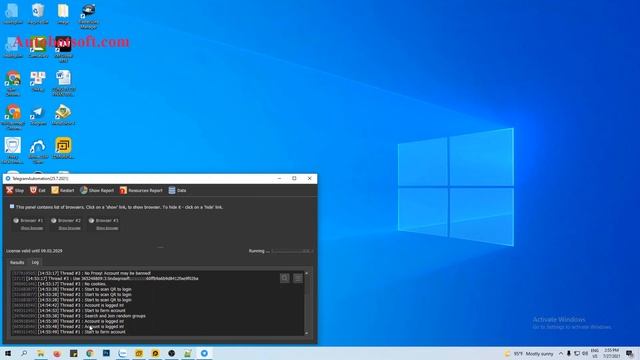Click the Running progress bar
This screenshot has width=640, height=360.
point(292,251)
